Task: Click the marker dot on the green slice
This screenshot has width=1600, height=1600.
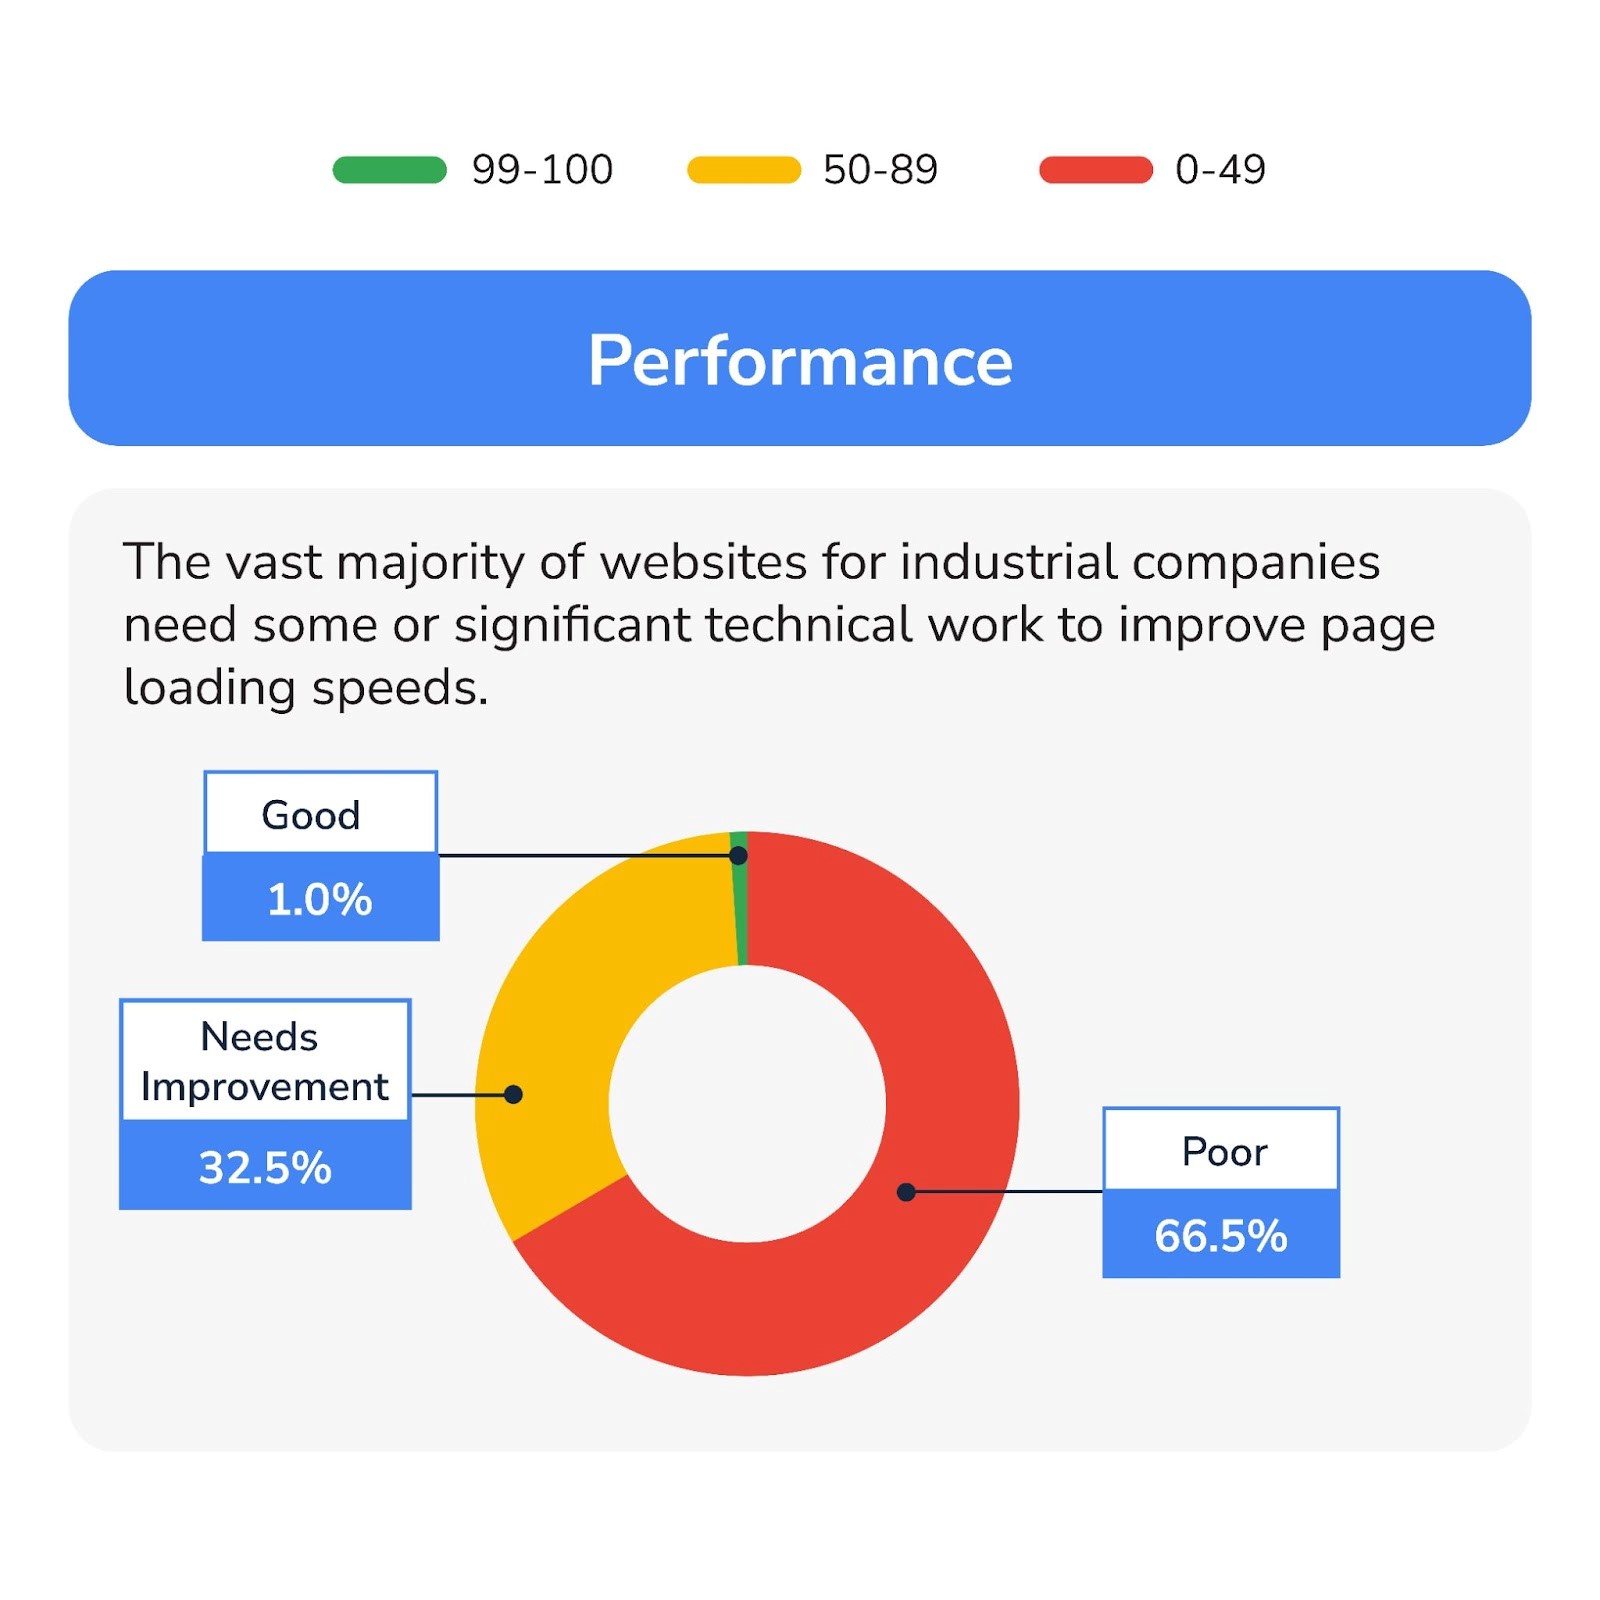Action: pyautogui.click(x=738, y=855)
